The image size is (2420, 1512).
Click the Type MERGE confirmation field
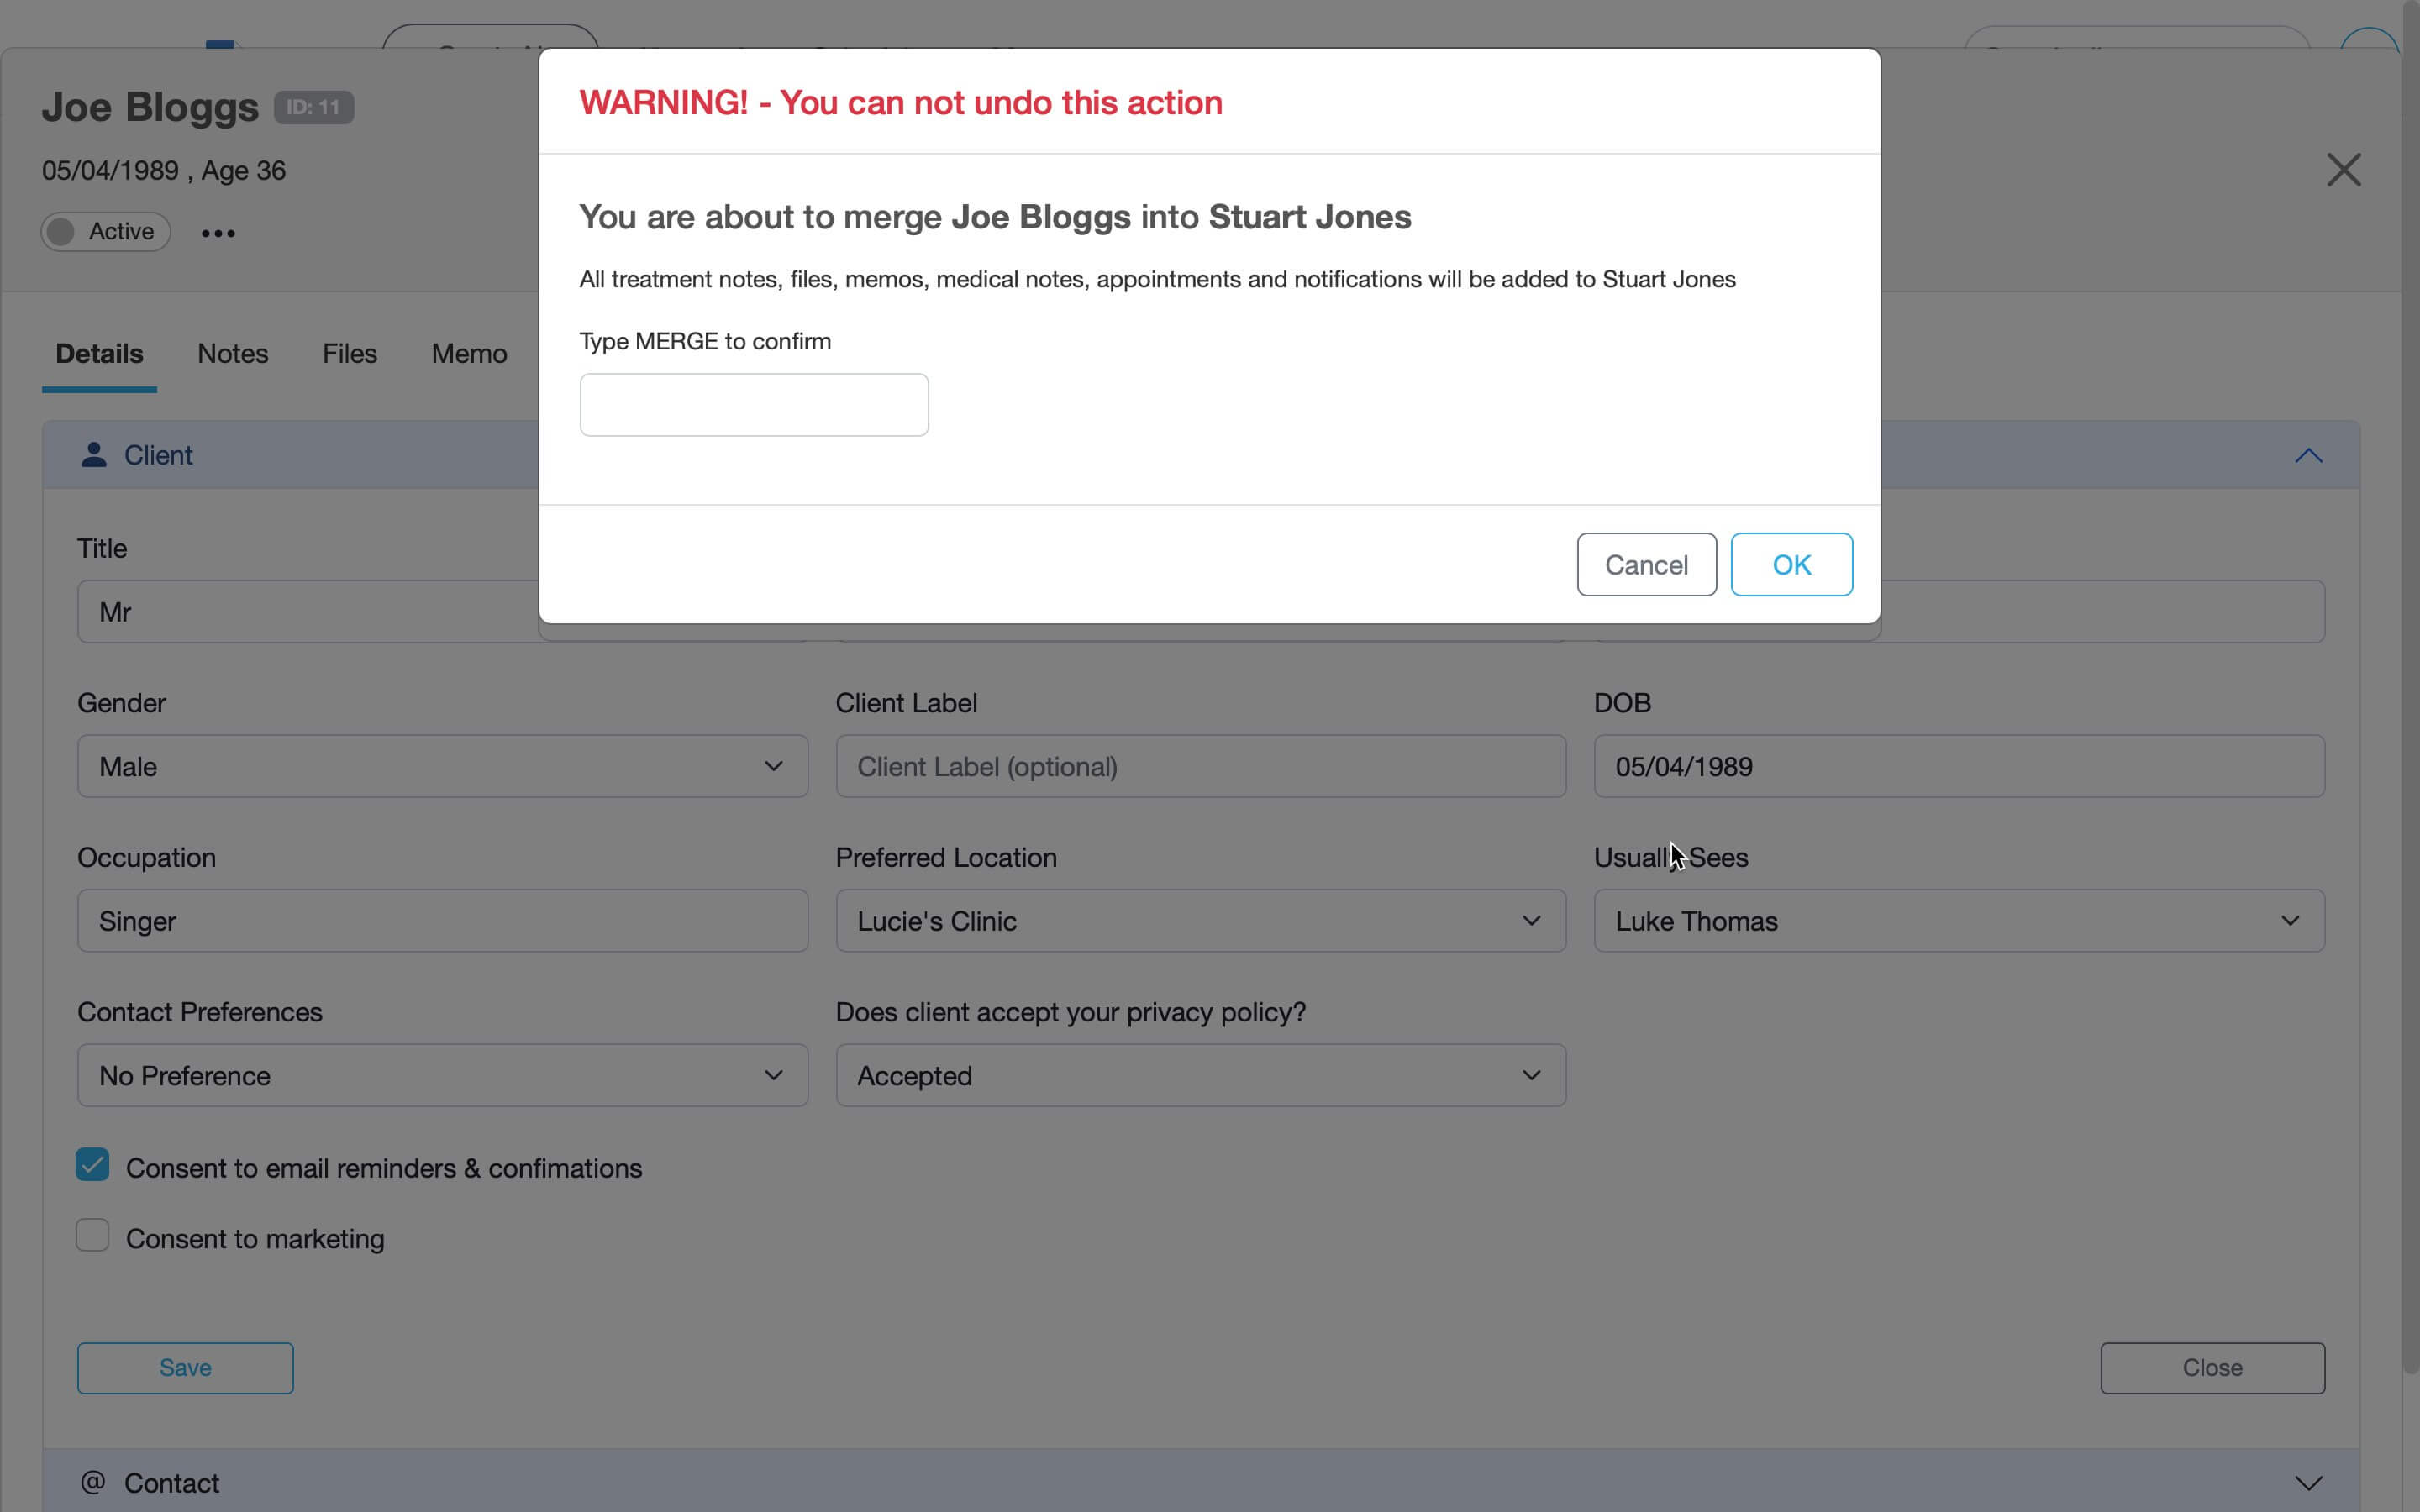point(754,405)
